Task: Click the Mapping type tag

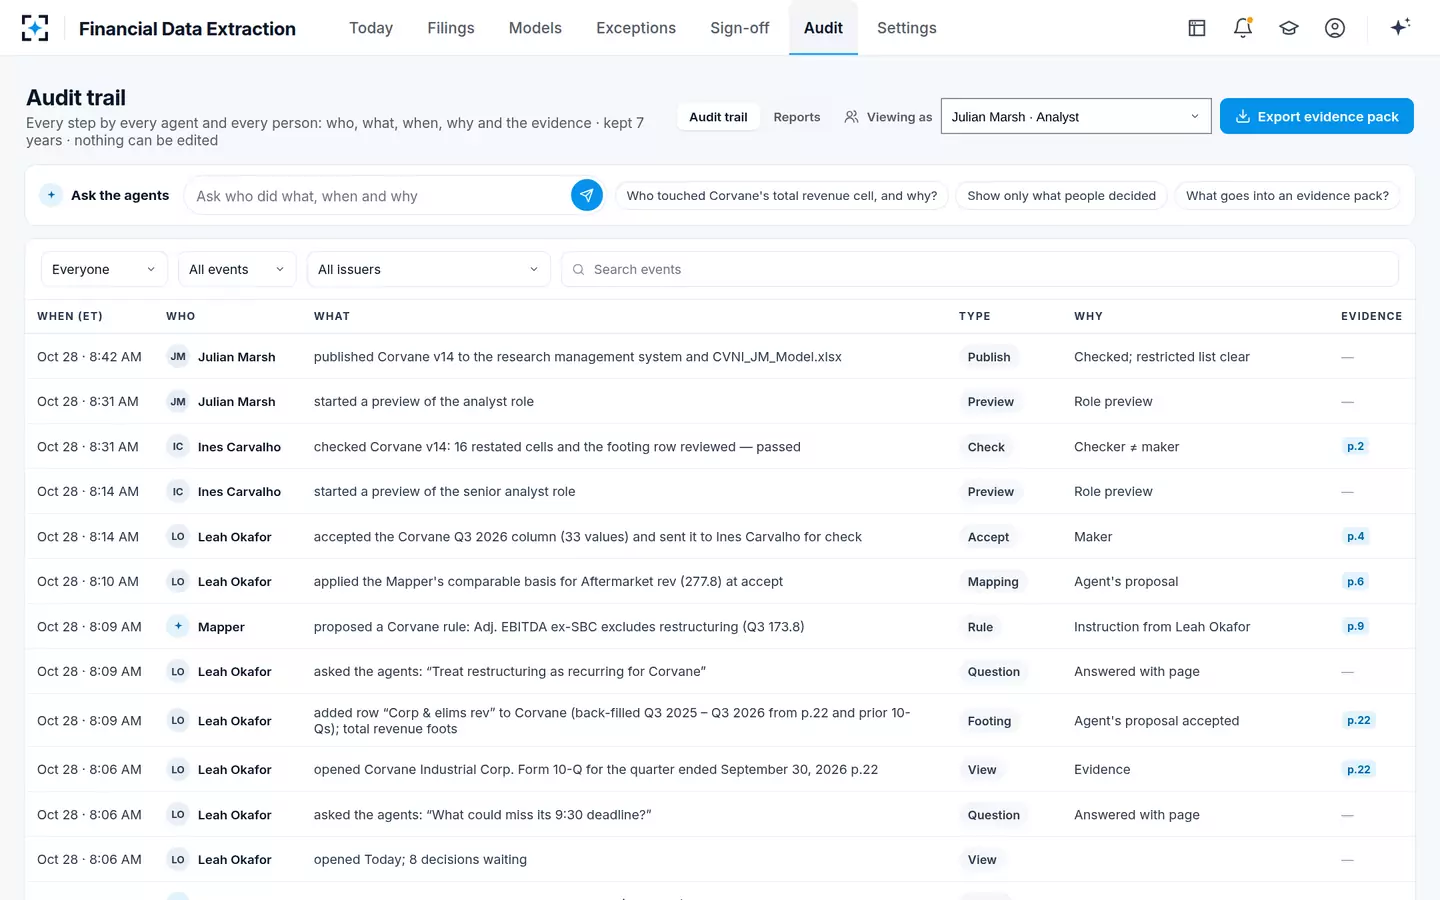Action: (x=993, y=582)
